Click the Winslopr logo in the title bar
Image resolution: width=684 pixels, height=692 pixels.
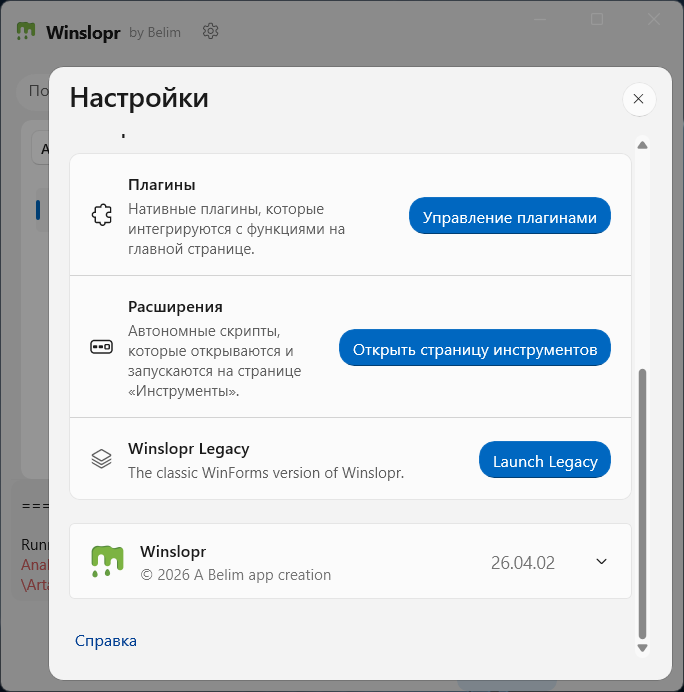27,31
